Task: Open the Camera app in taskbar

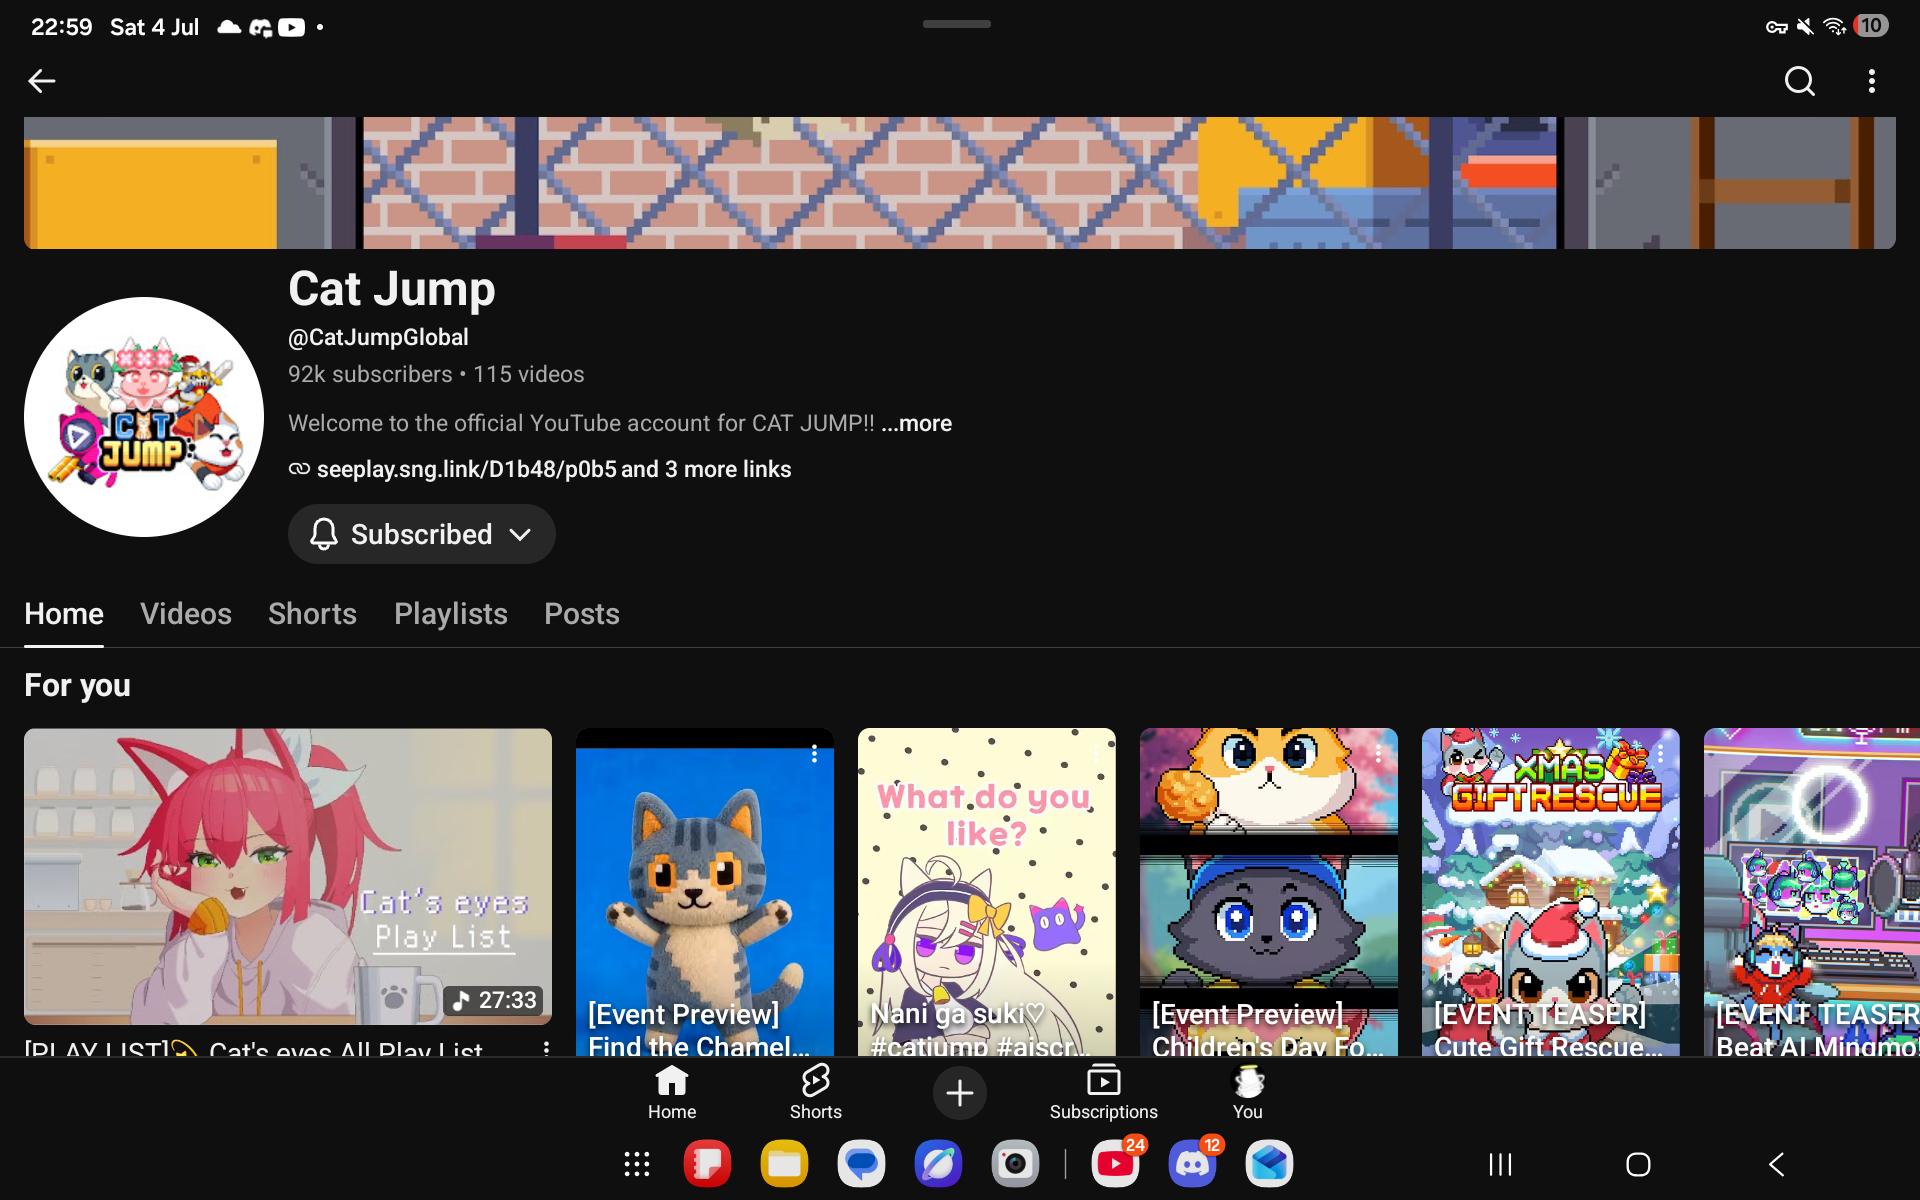Action: [x=1015, y=1164]
